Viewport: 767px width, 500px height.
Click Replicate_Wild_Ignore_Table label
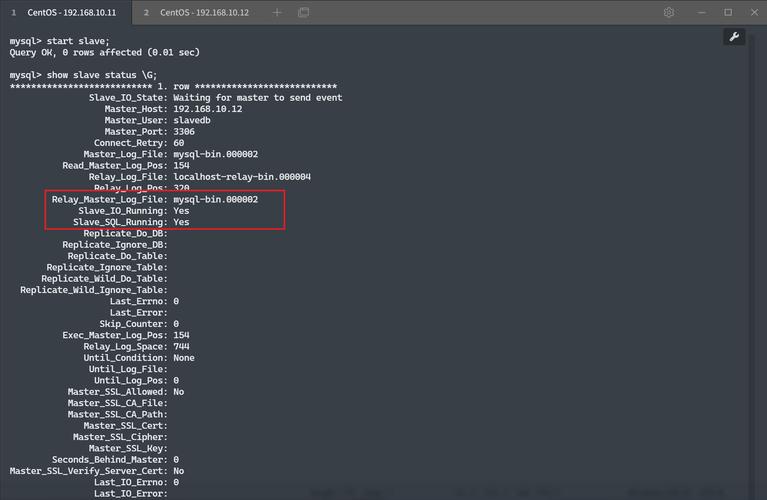(94, 290)
